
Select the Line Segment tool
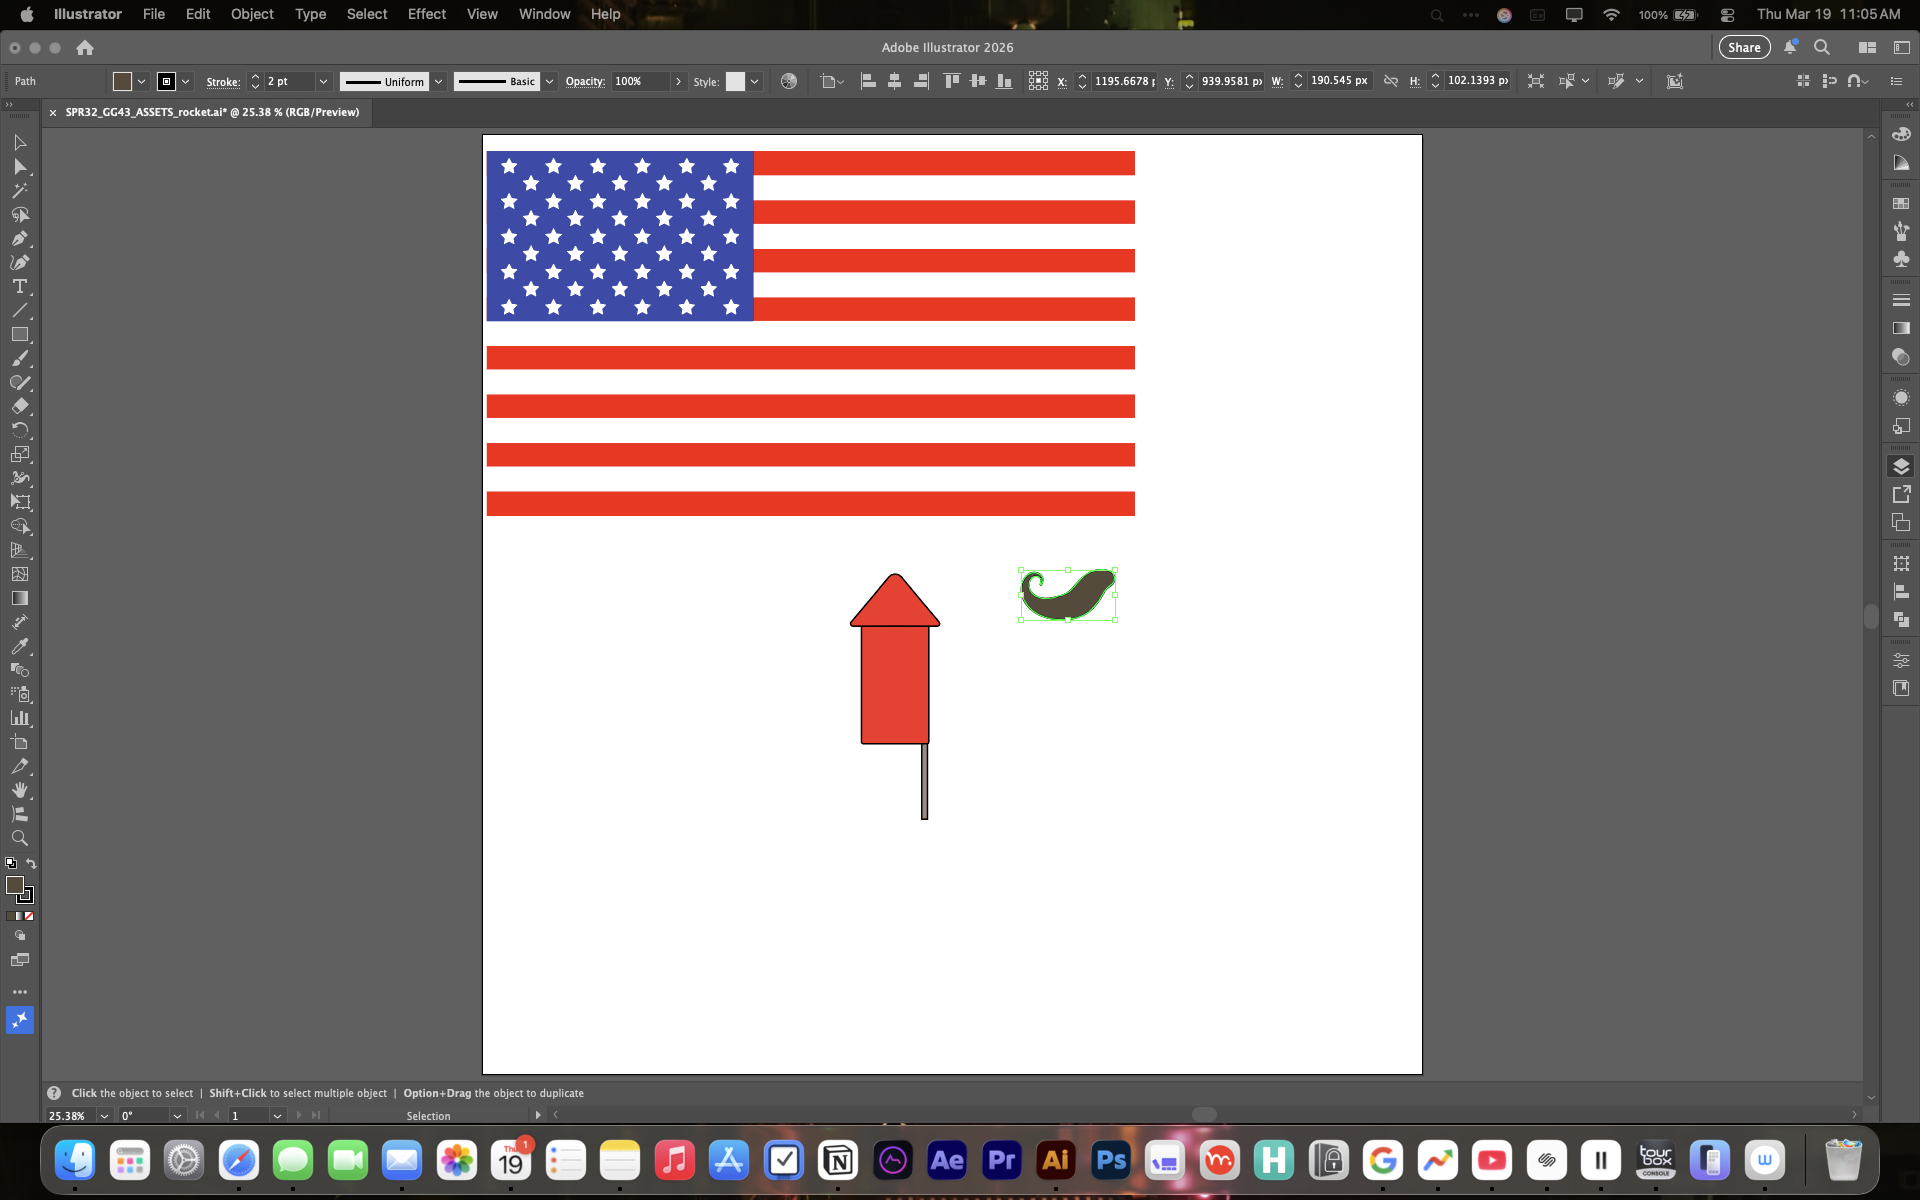pyautogui.click(x=19, y=310)
